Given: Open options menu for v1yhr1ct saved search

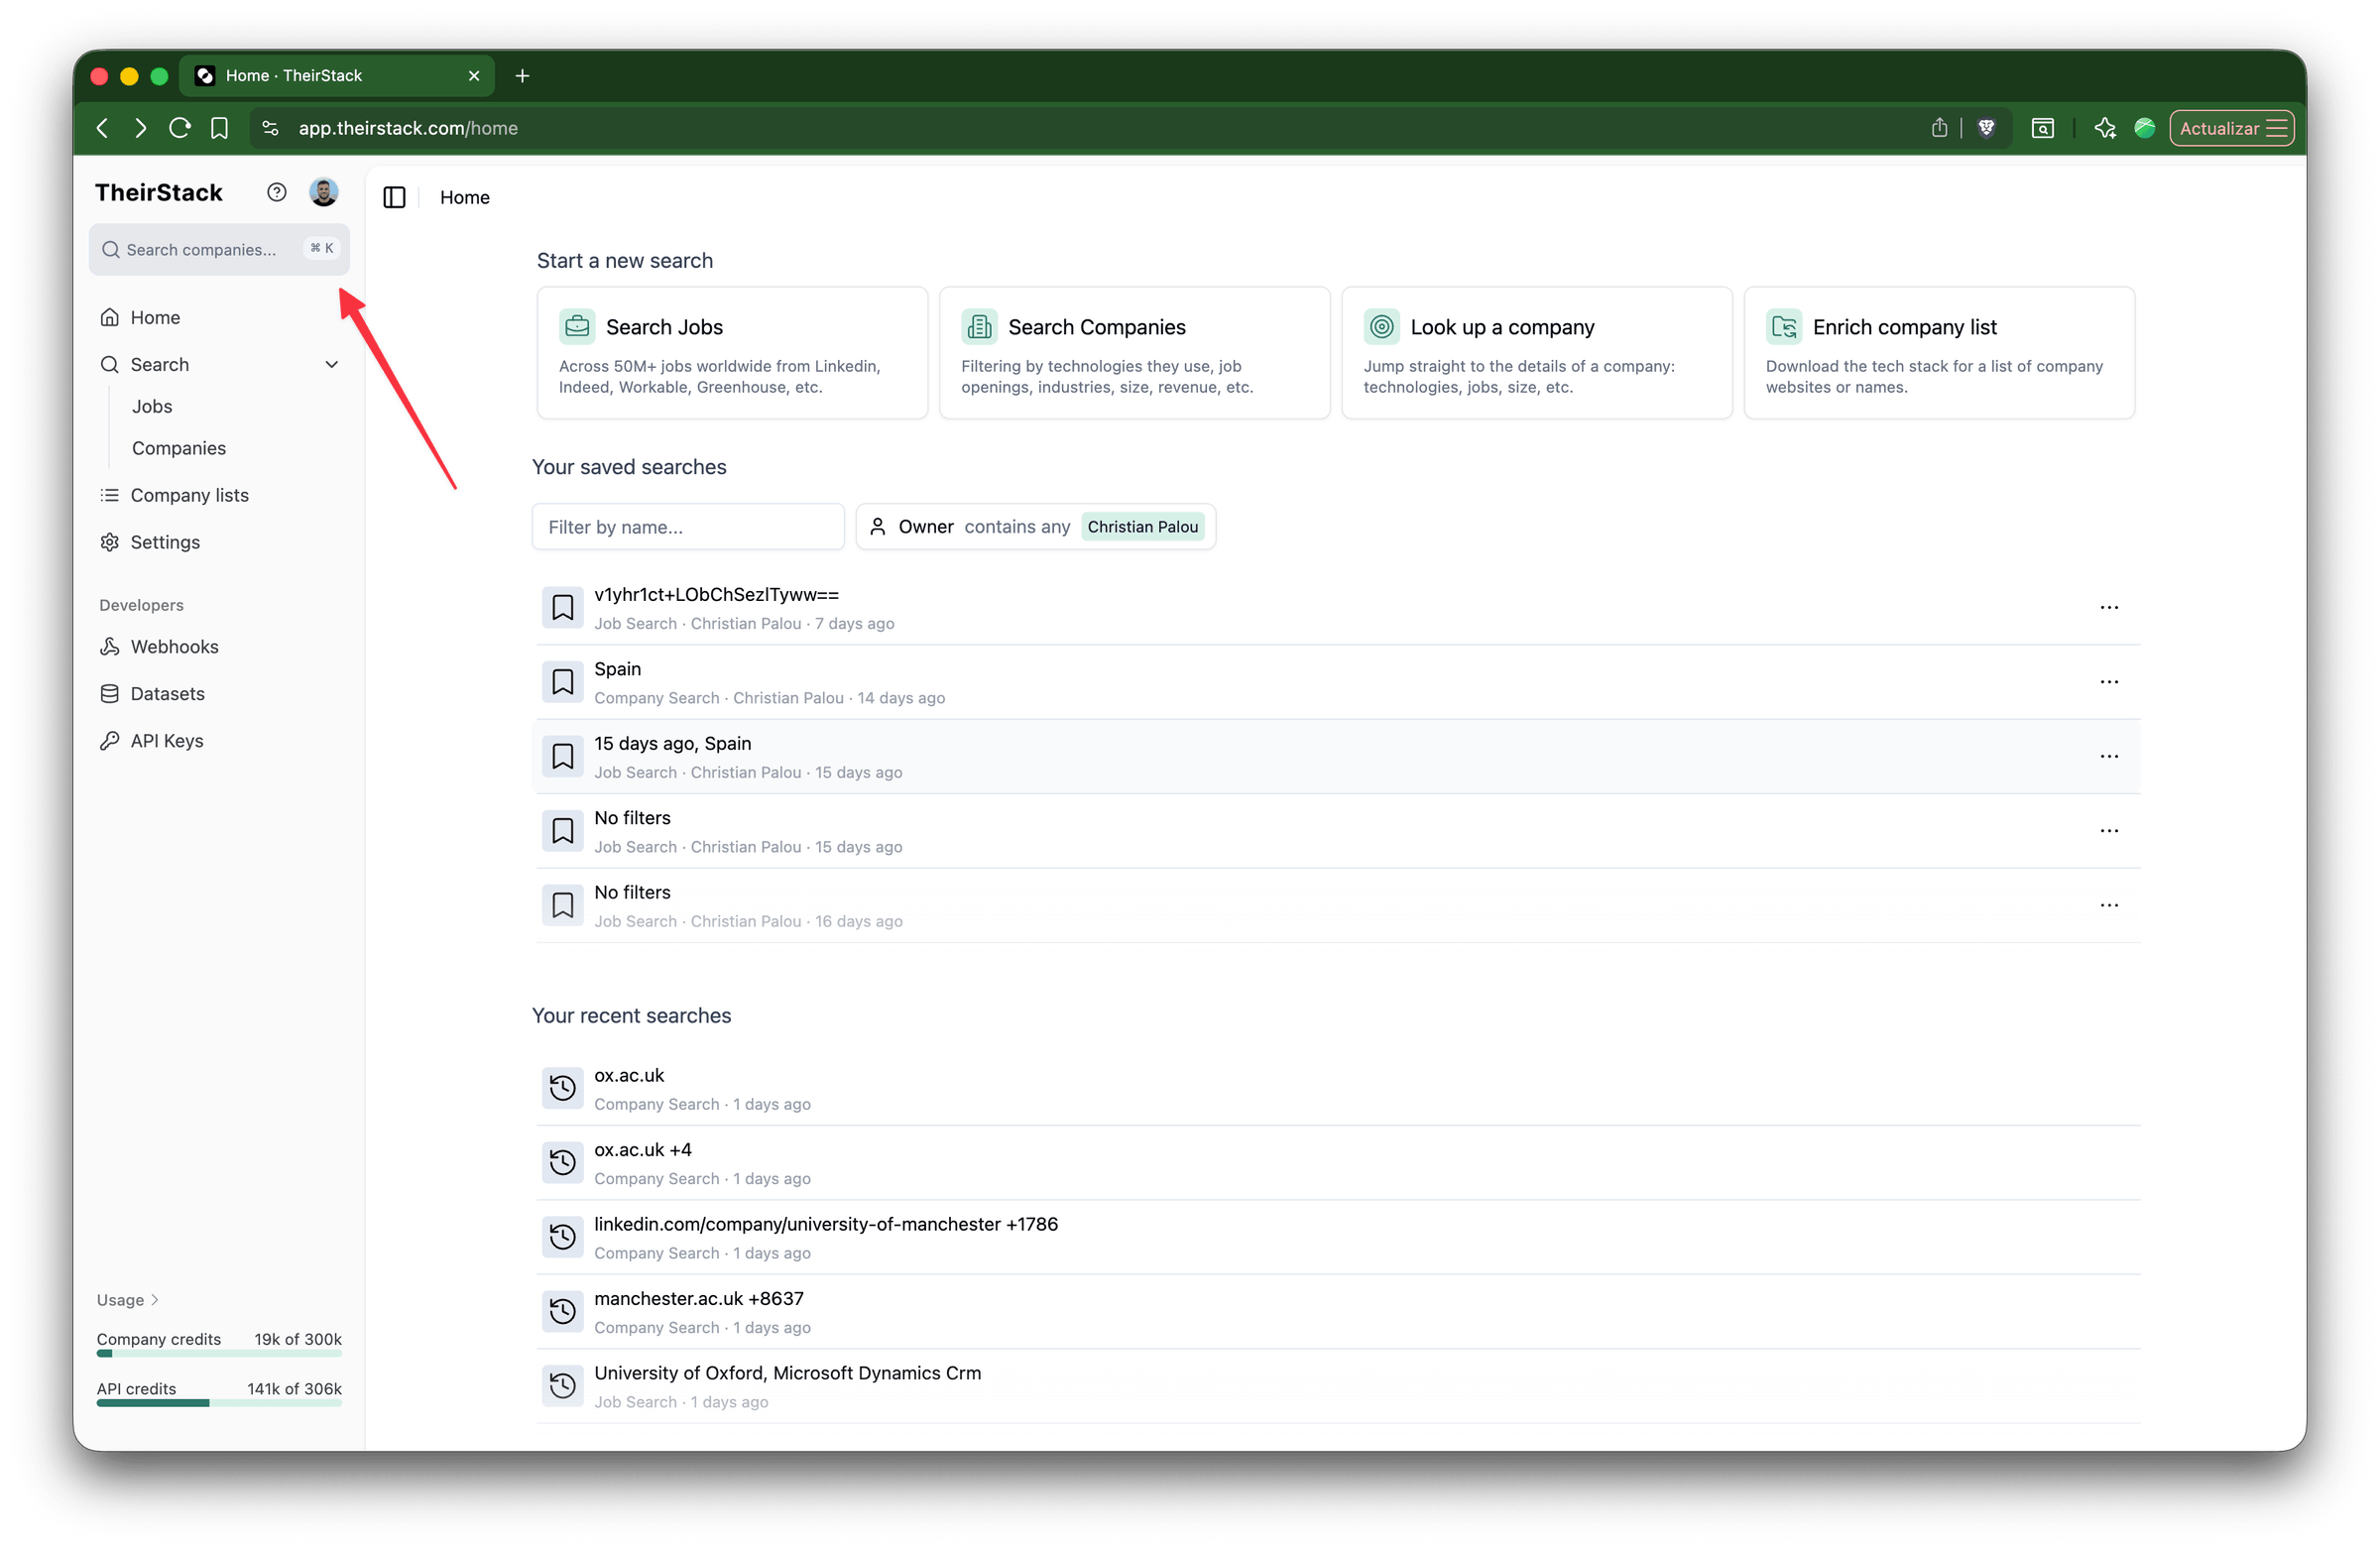Looking at the screenshot, I should (2109, 607).
